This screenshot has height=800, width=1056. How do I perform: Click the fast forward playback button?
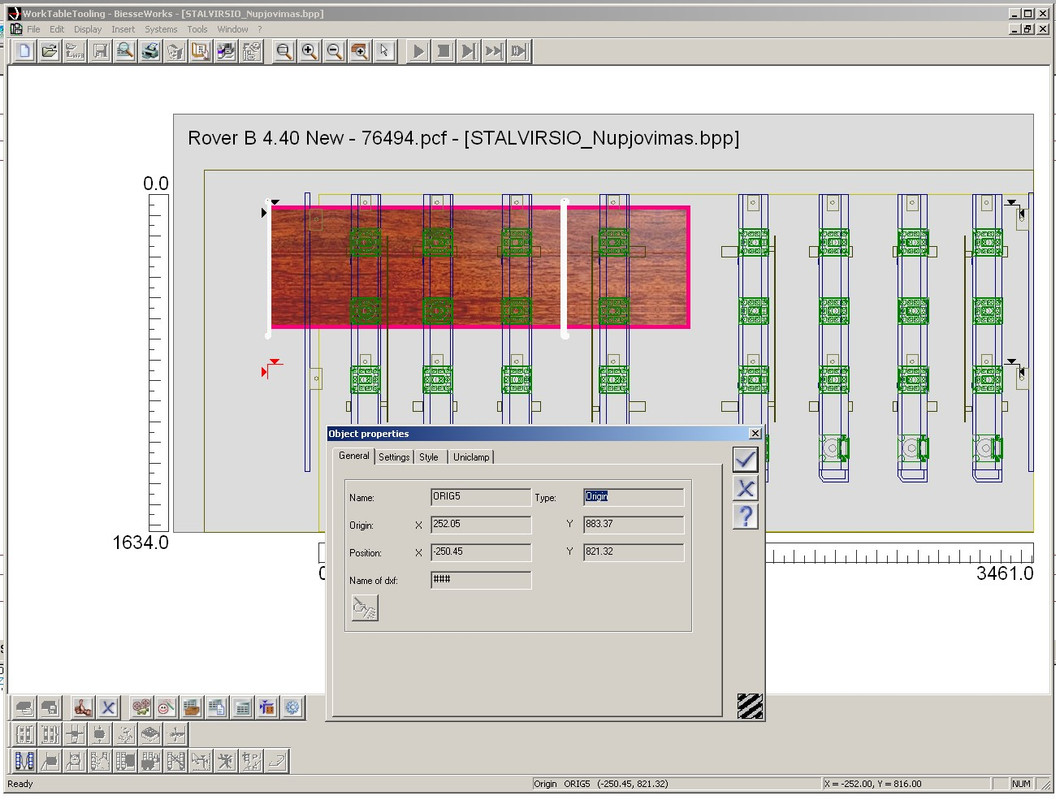click(494, 51)
